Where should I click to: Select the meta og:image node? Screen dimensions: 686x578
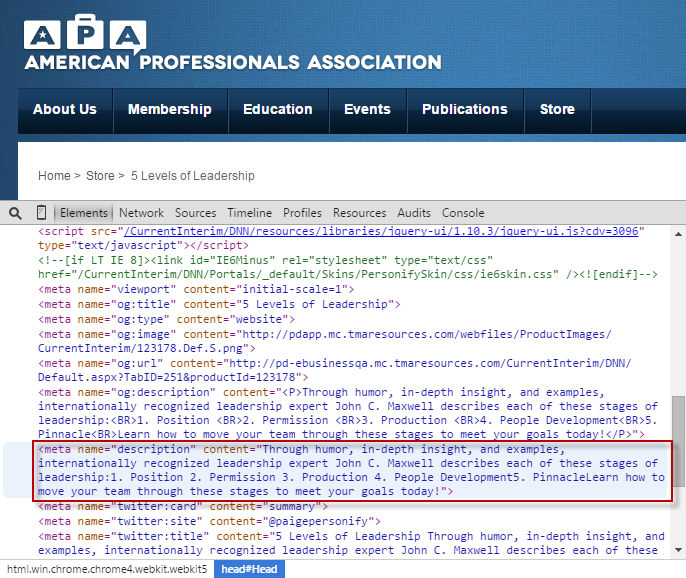pyautogui.click(x=325, y=341)
